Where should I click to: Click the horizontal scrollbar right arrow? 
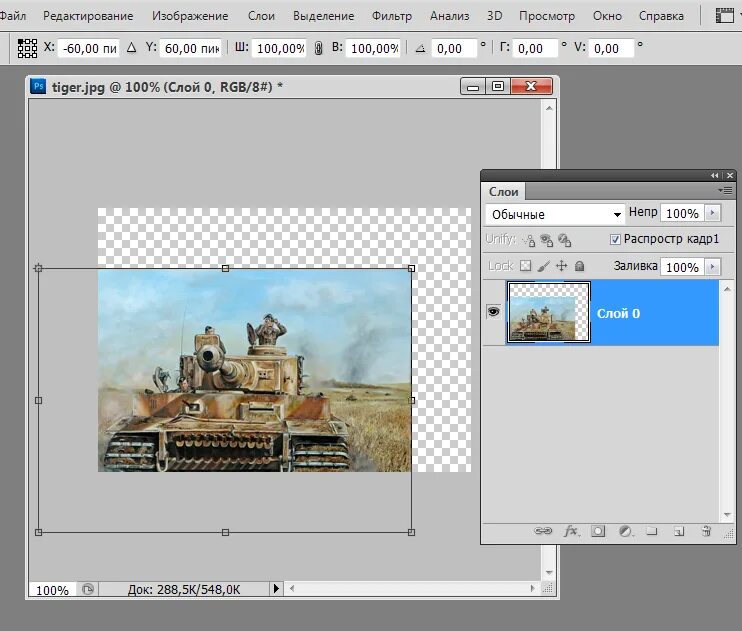click(533, 588)
